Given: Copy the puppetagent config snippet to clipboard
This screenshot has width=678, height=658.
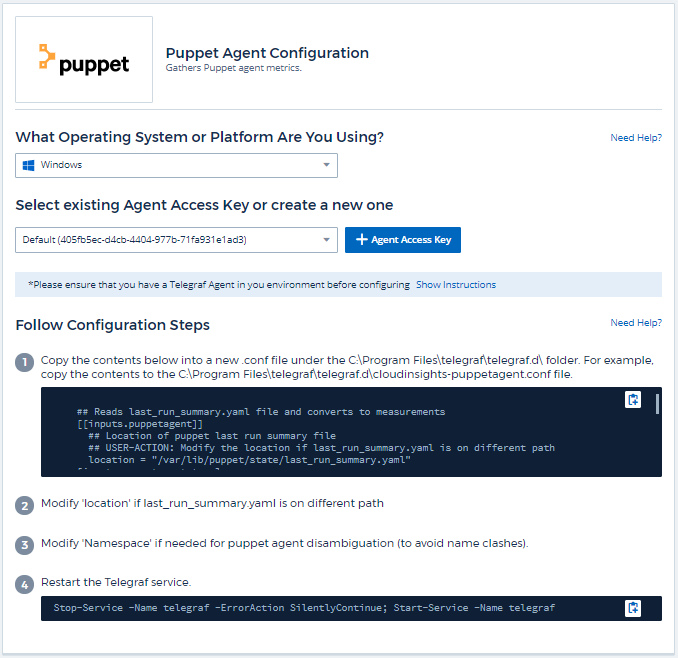Looking at the screenshot, I should click(x=633, y=399).
